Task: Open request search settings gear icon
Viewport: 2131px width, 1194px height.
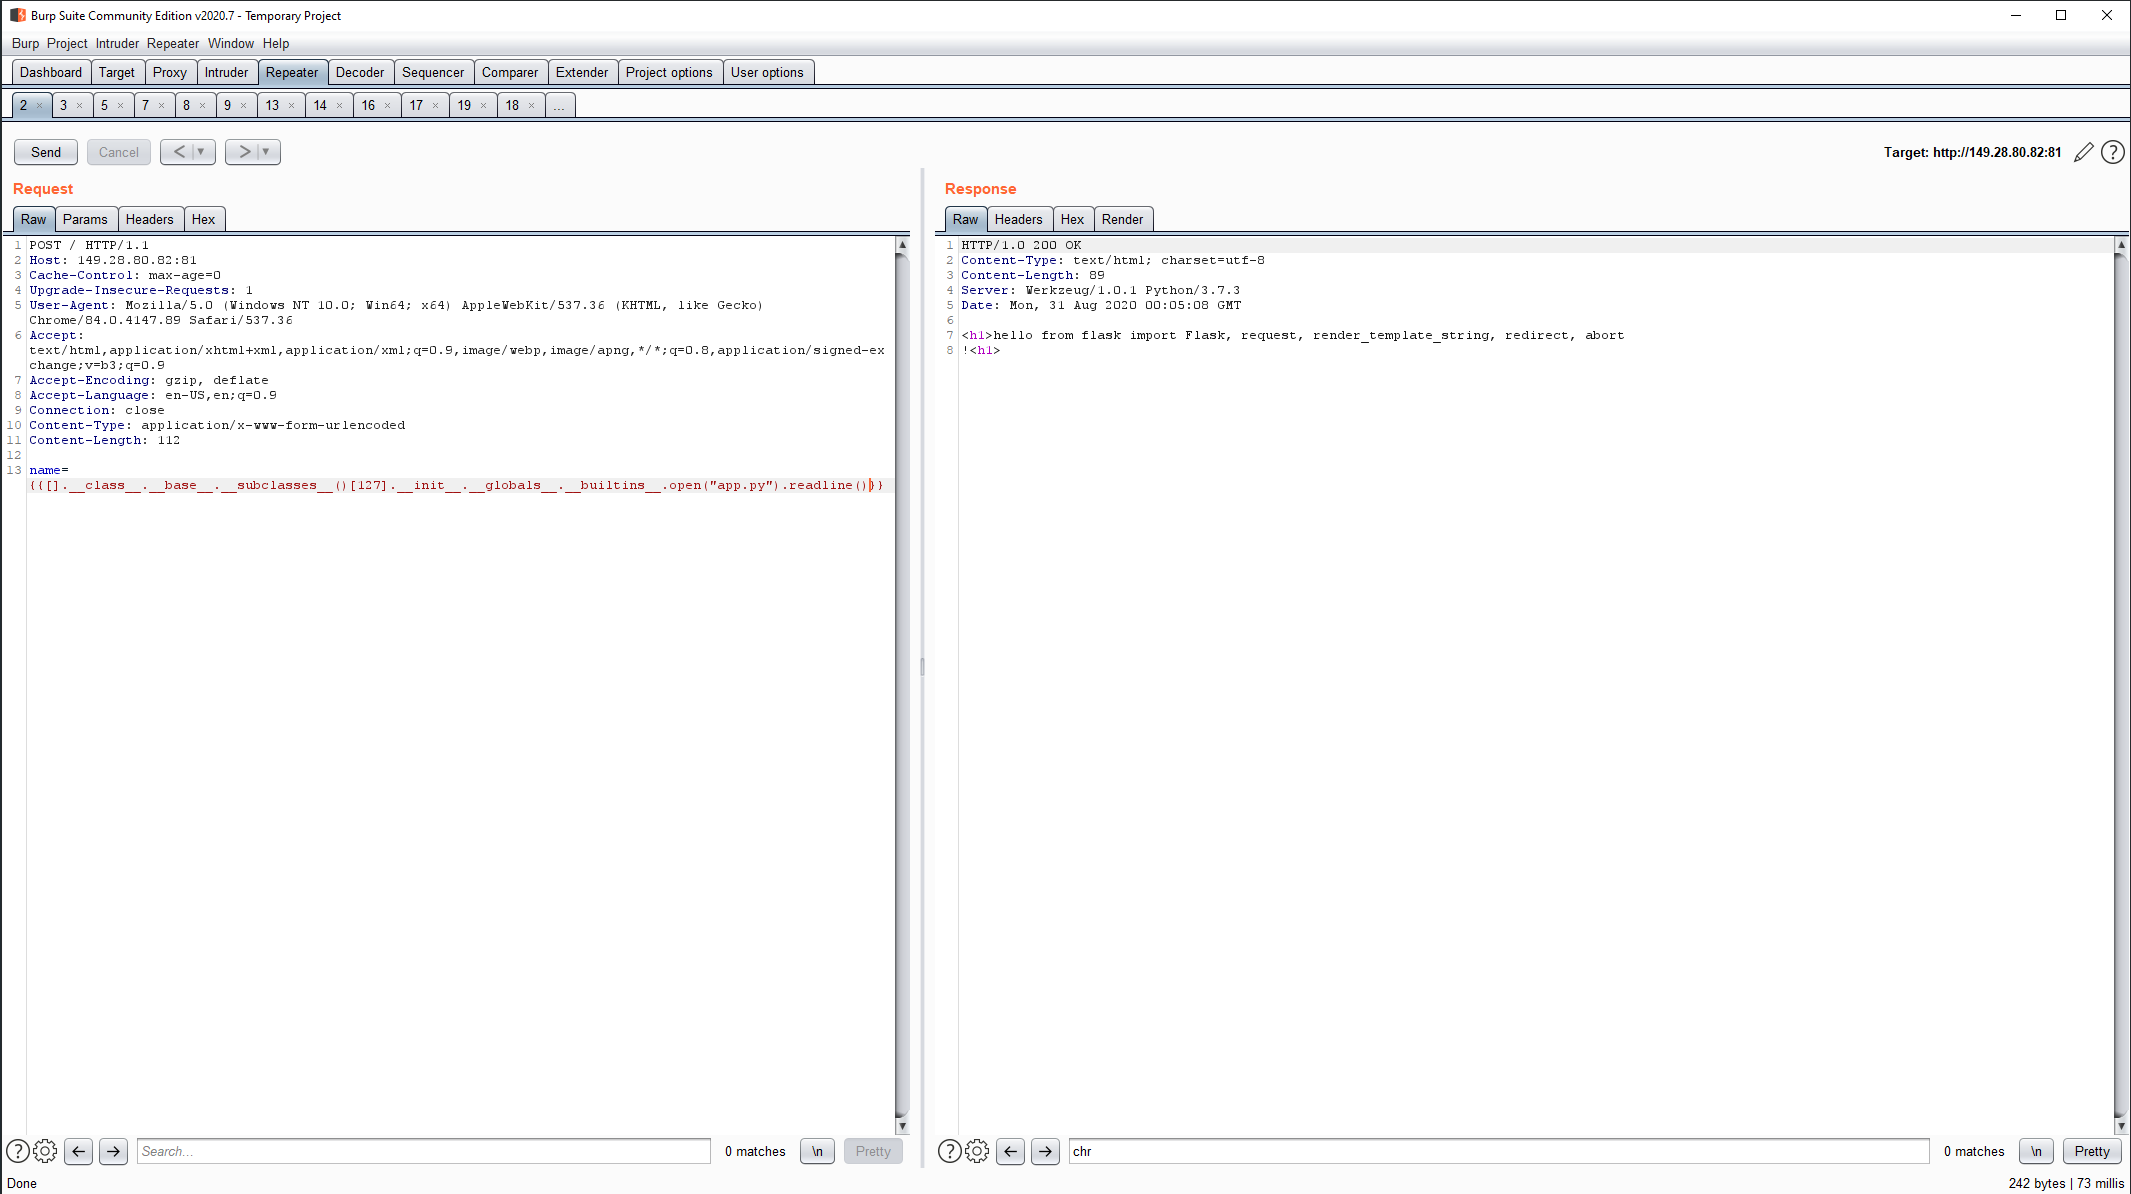Action: coord(45,1151)
